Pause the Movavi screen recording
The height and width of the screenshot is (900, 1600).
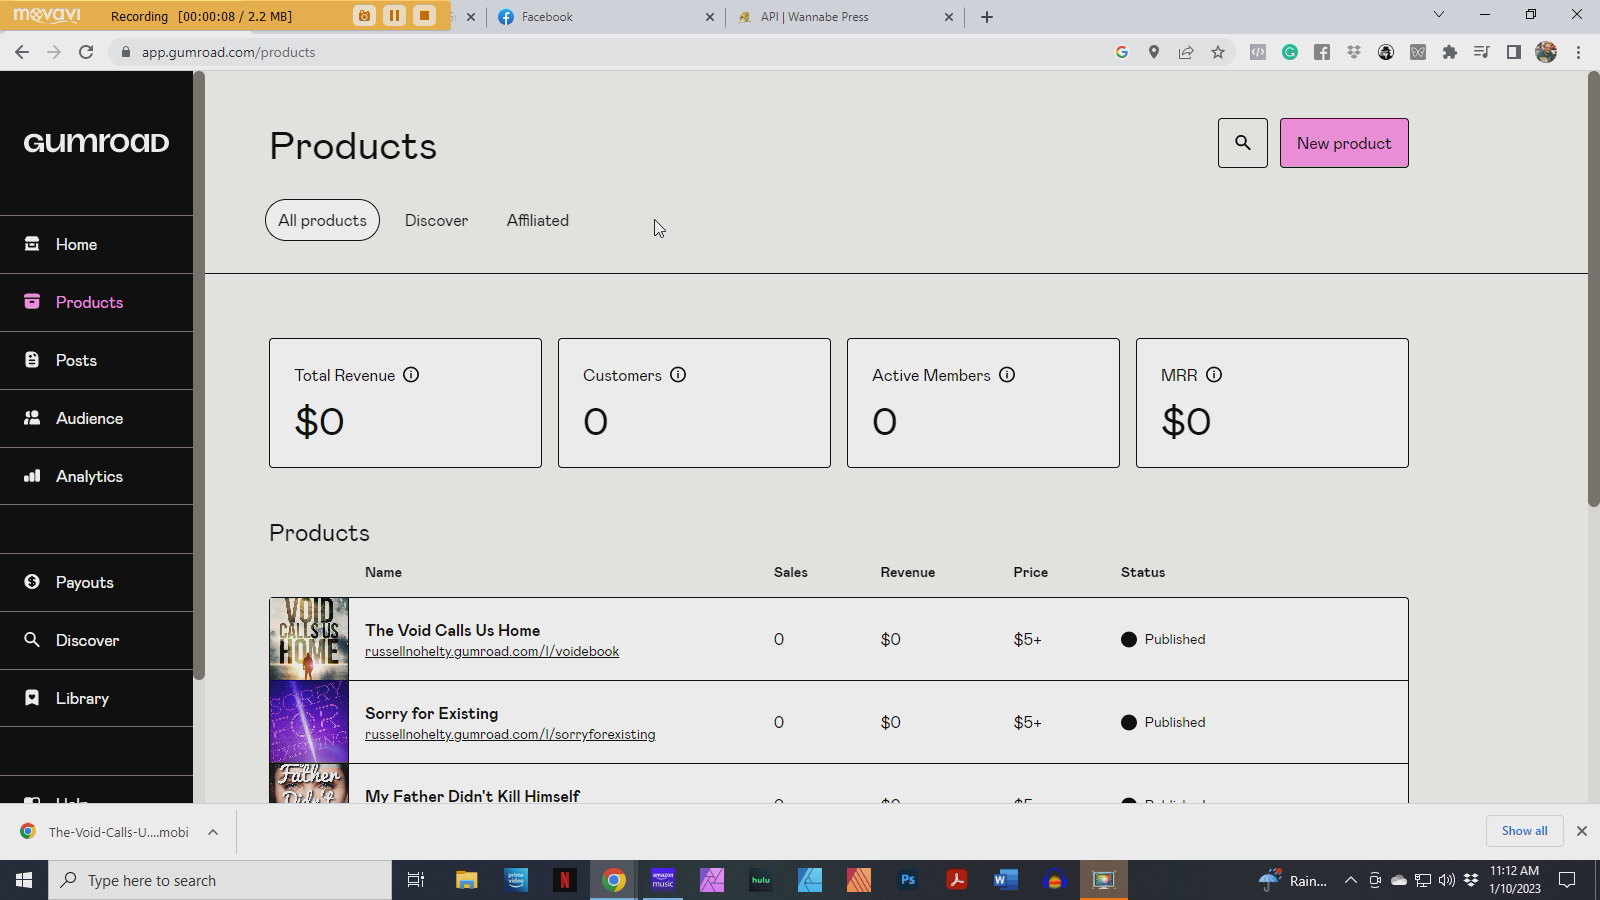coord(394,16)
